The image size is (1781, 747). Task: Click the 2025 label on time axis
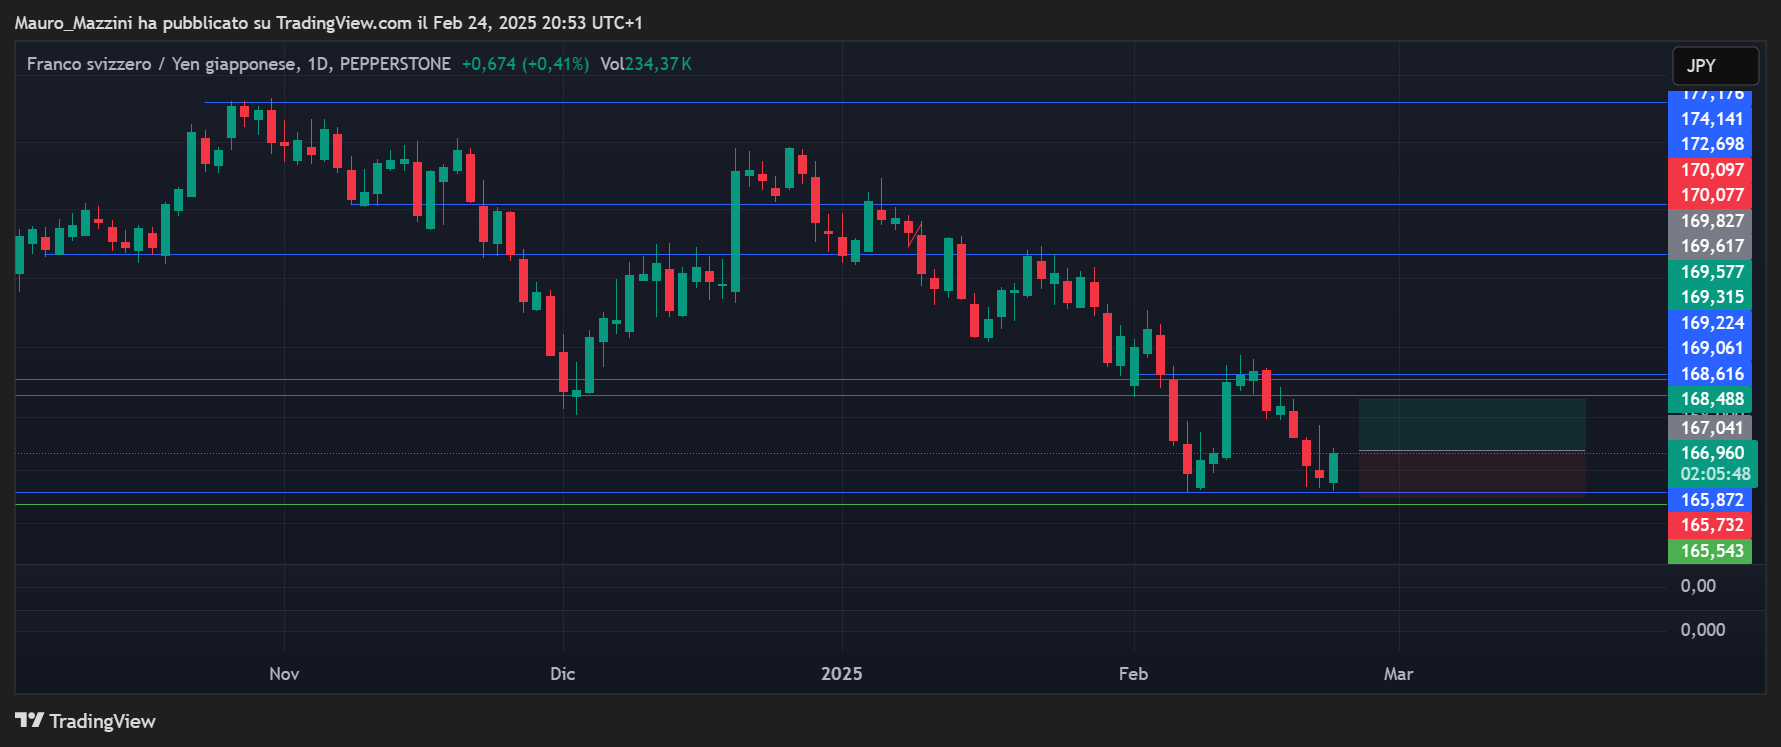point(842,674)
